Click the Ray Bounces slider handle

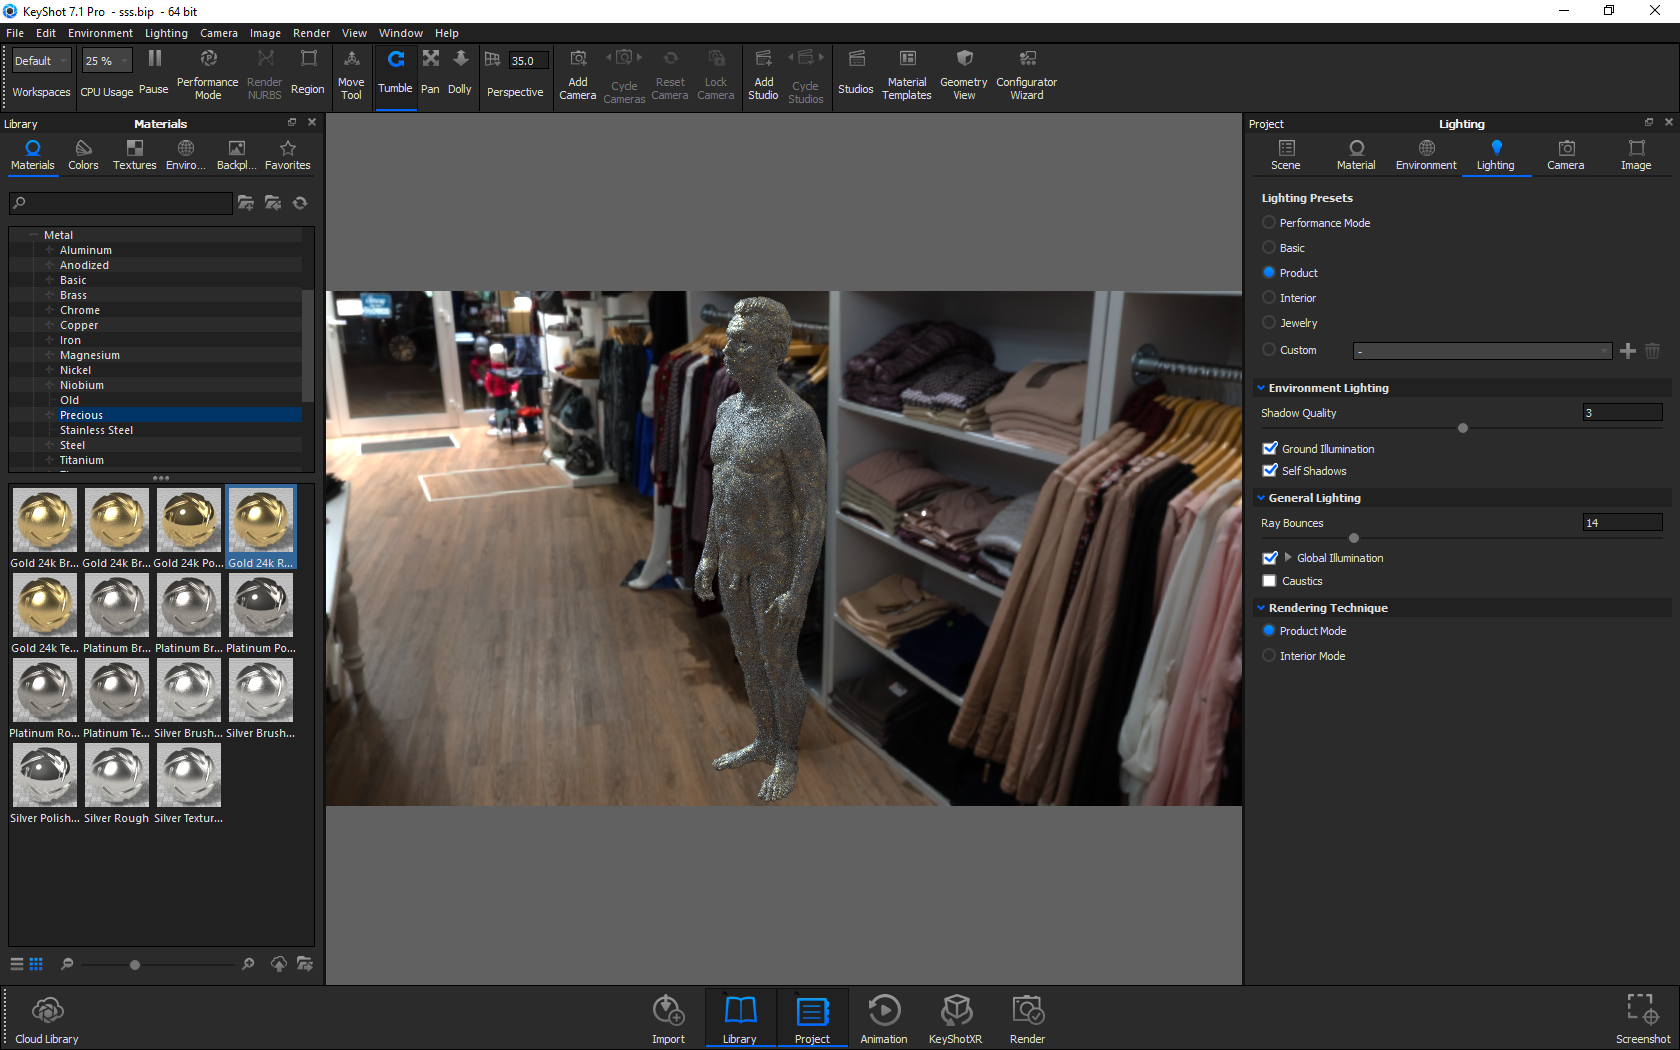coord(1354,538)
